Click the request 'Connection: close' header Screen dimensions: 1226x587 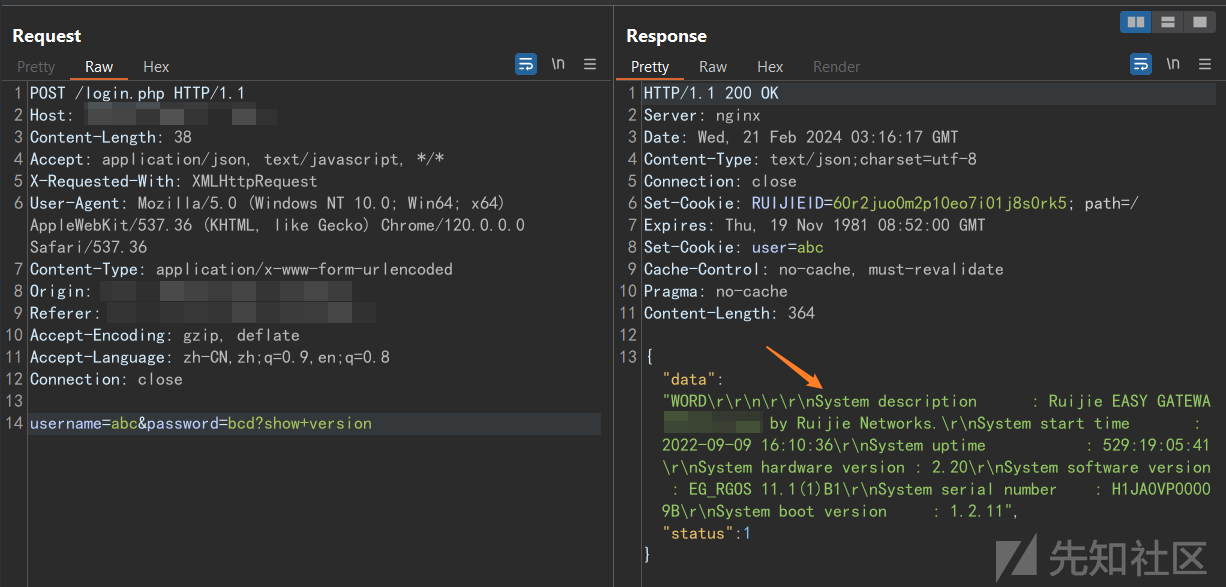[x=106, y=379]
